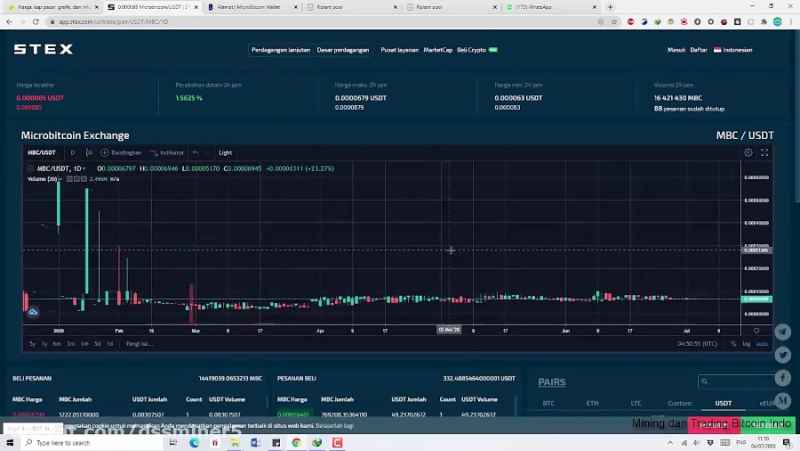Screen dimensions: 800x451
Task: Toggle chart fullscreen mode
Action: tap(764, 153)
